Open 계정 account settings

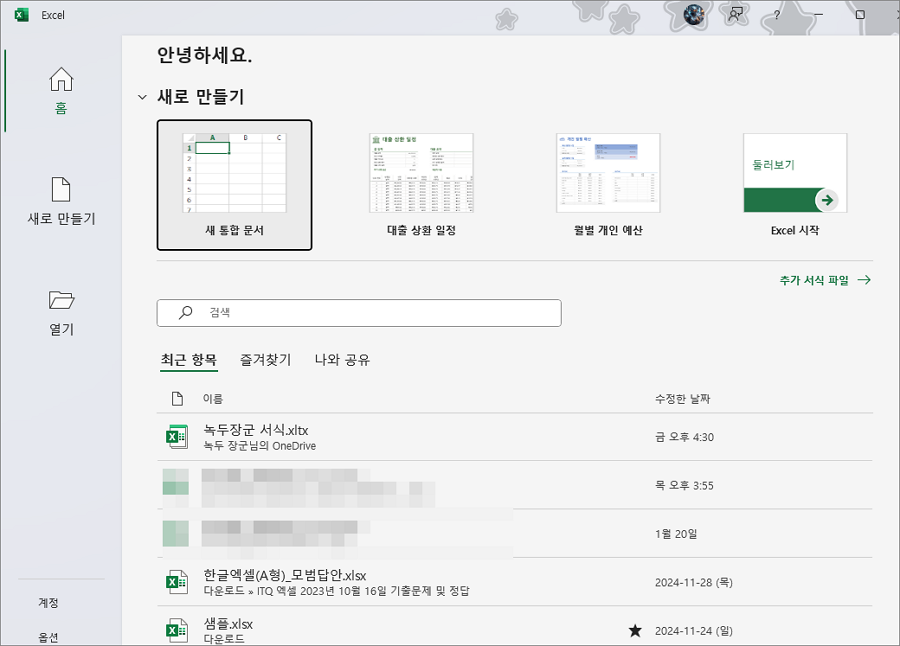point(48,602)
